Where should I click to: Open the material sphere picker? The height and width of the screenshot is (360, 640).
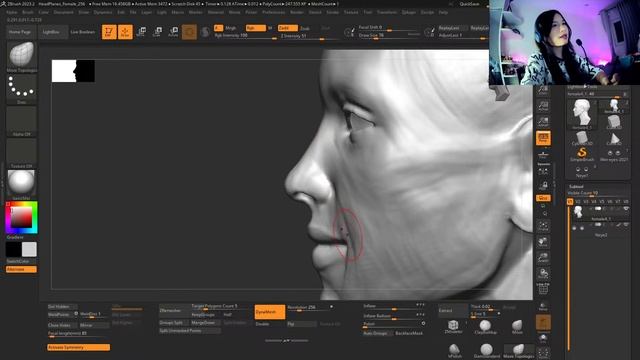pyautogui.click(x=21, y=182)
